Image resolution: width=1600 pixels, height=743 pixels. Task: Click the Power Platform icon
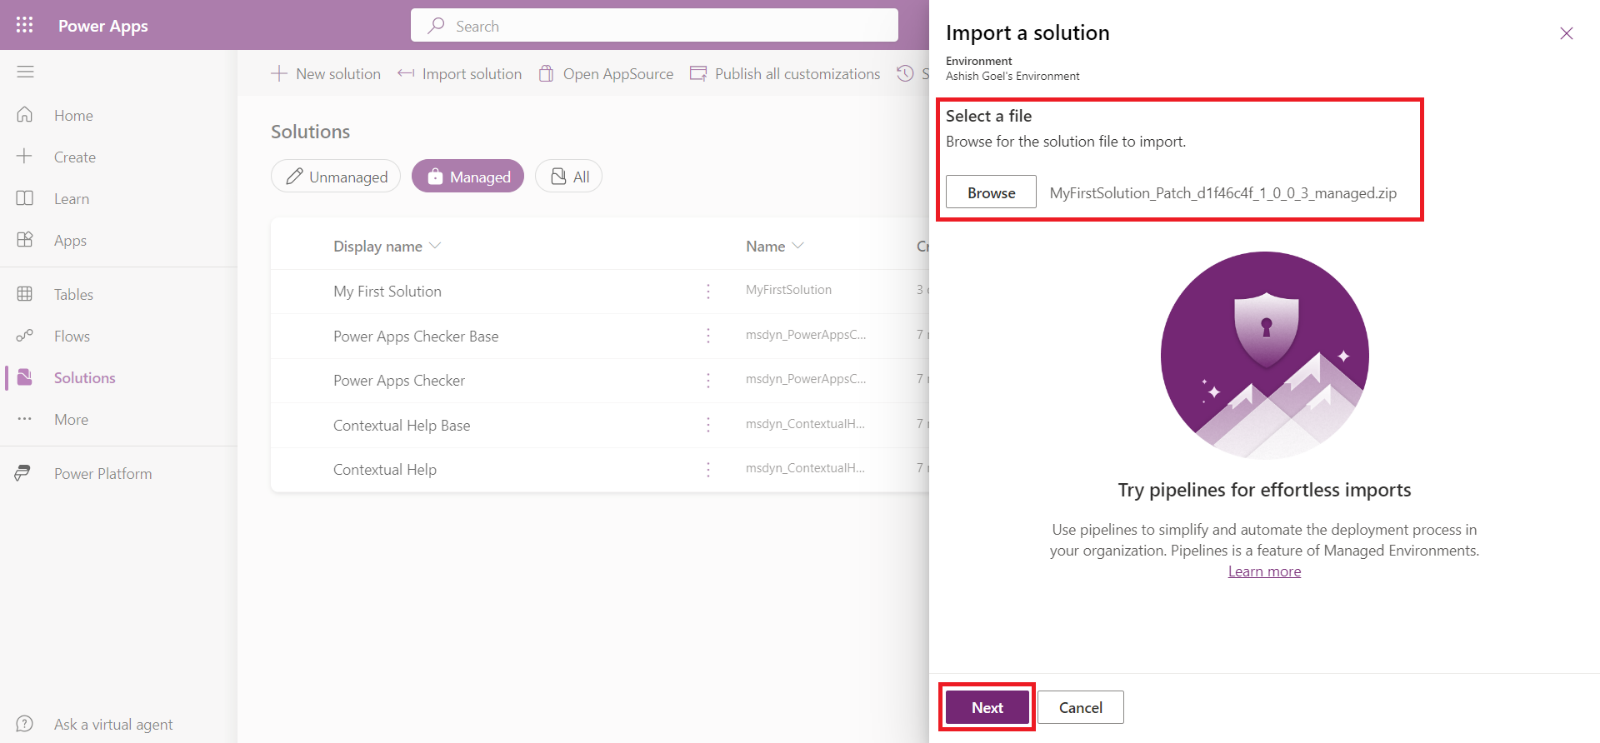(23, 473)
